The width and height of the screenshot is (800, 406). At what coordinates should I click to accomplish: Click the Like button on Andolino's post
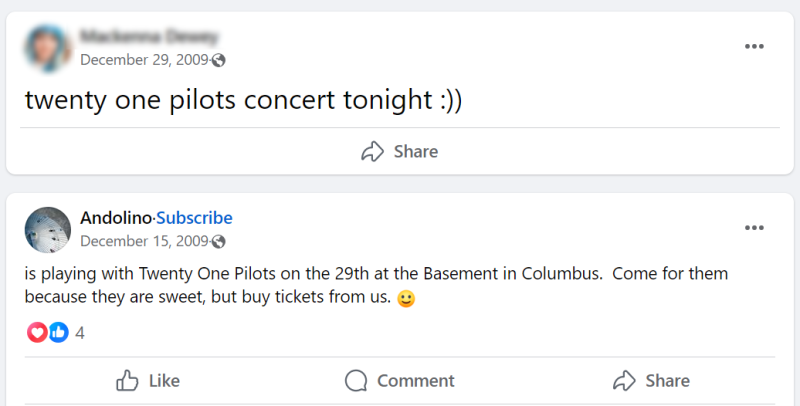click(147, 380)
